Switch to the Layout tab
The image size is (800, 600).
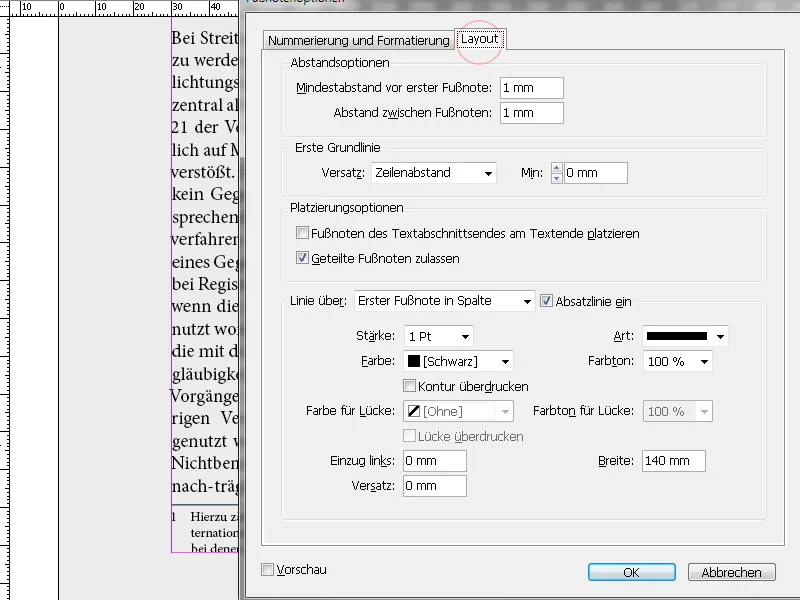480,39
